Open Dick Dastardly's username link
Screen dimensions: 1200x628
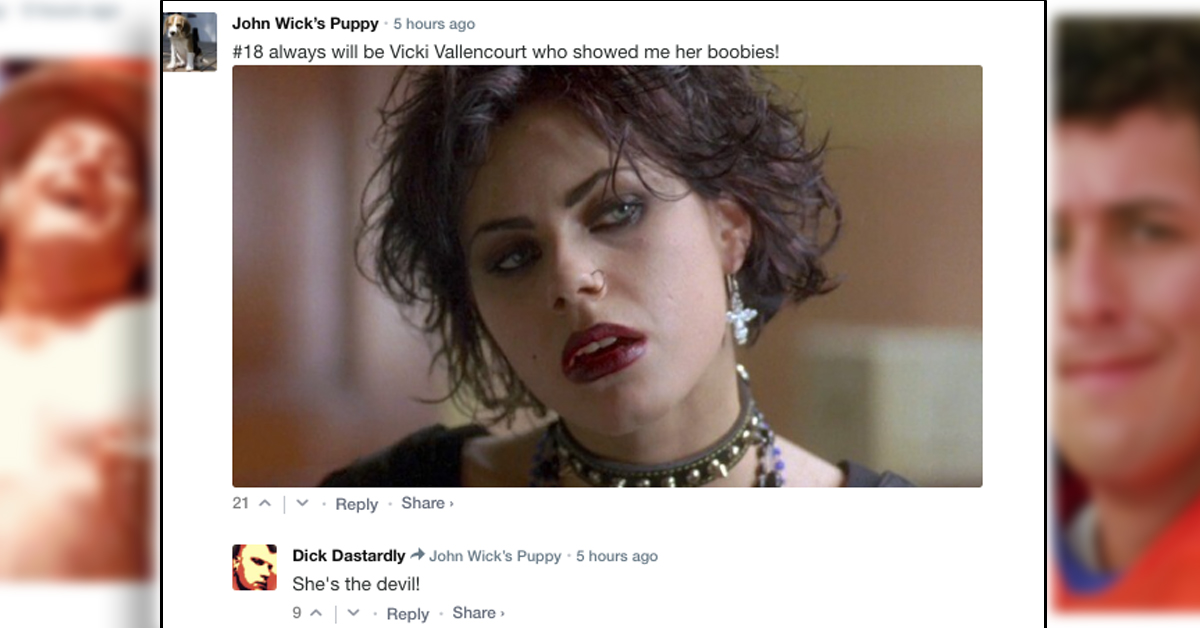349,555
